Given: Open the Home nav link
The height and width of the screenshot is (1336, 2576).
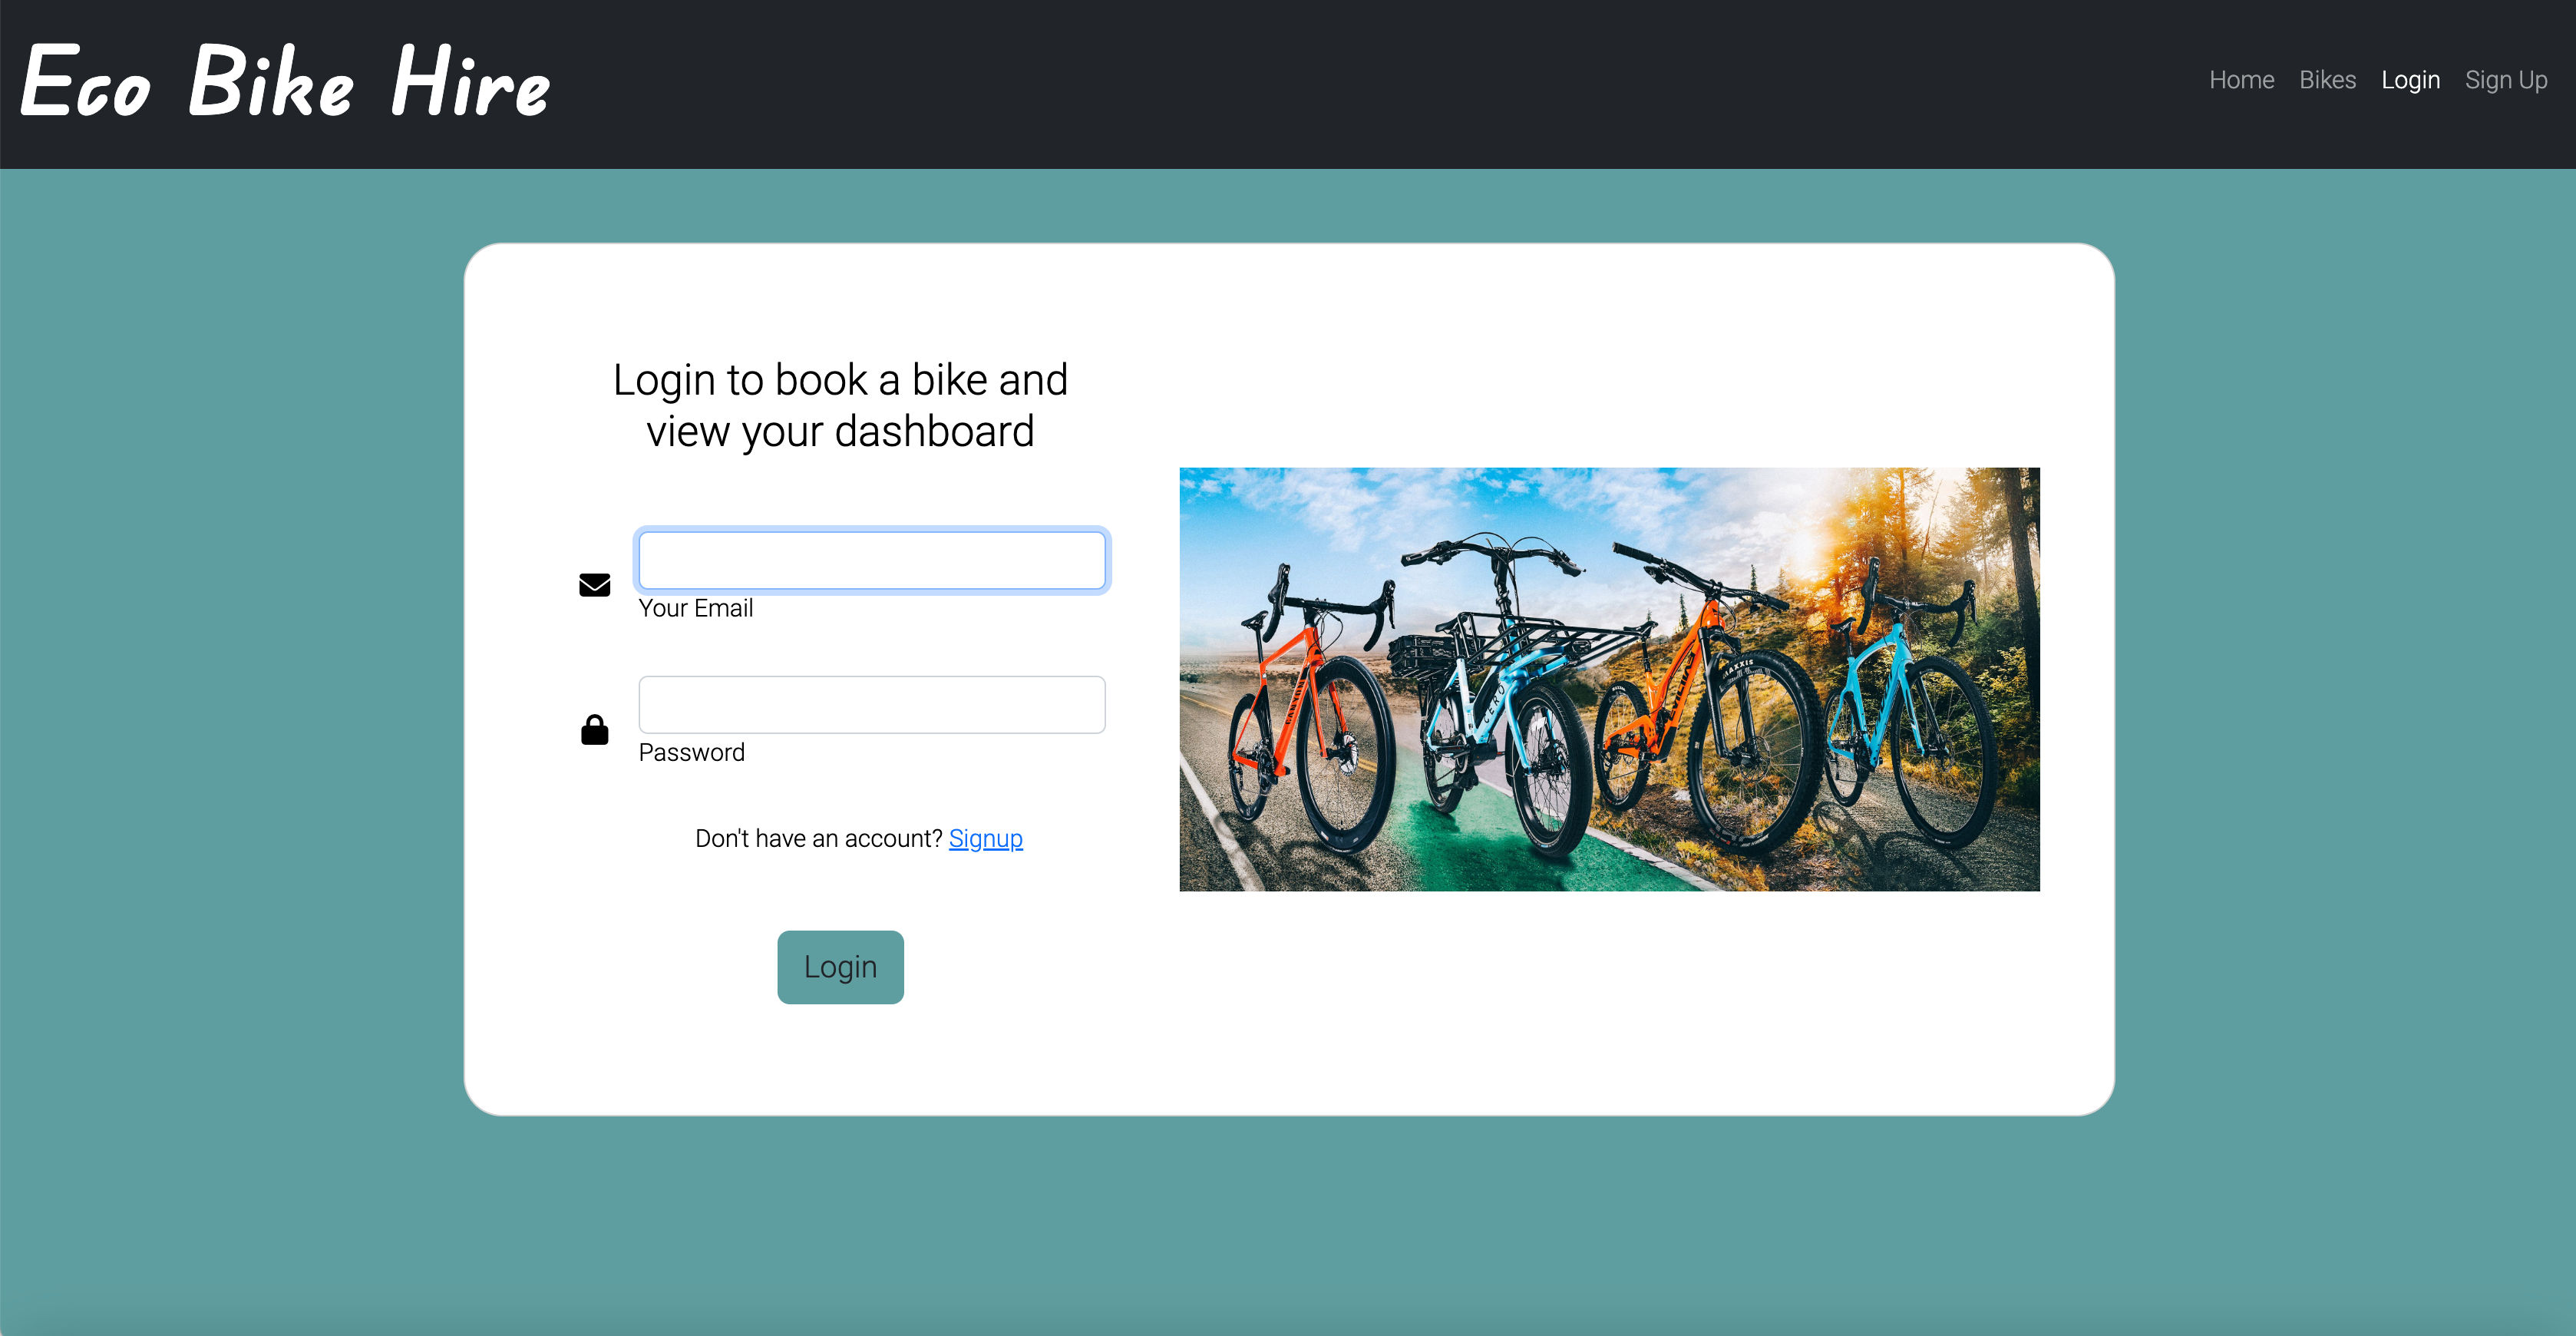Looking at the screenshot, I should click(x=2241, y=80).
